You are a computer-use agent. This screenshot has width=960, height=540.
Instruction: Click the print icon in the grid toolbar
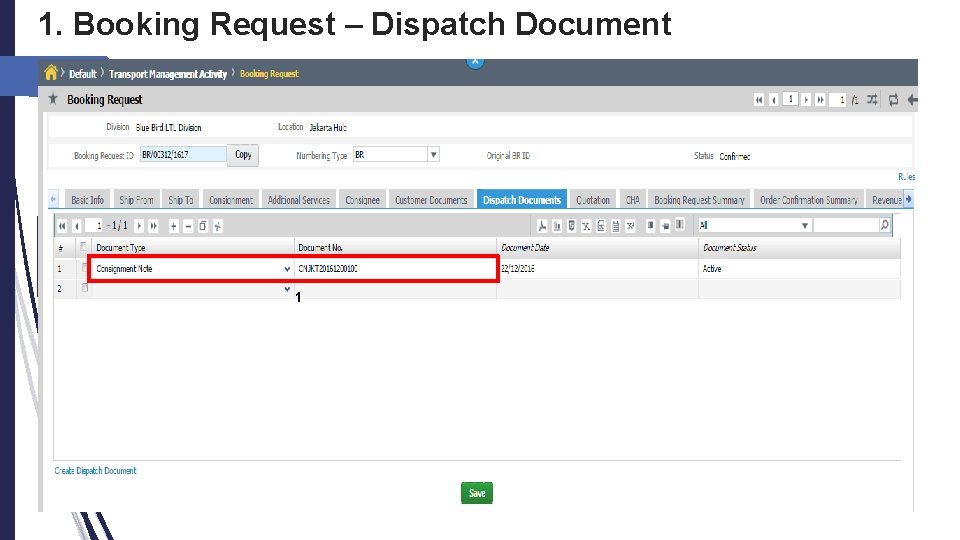tap(666, 225)
